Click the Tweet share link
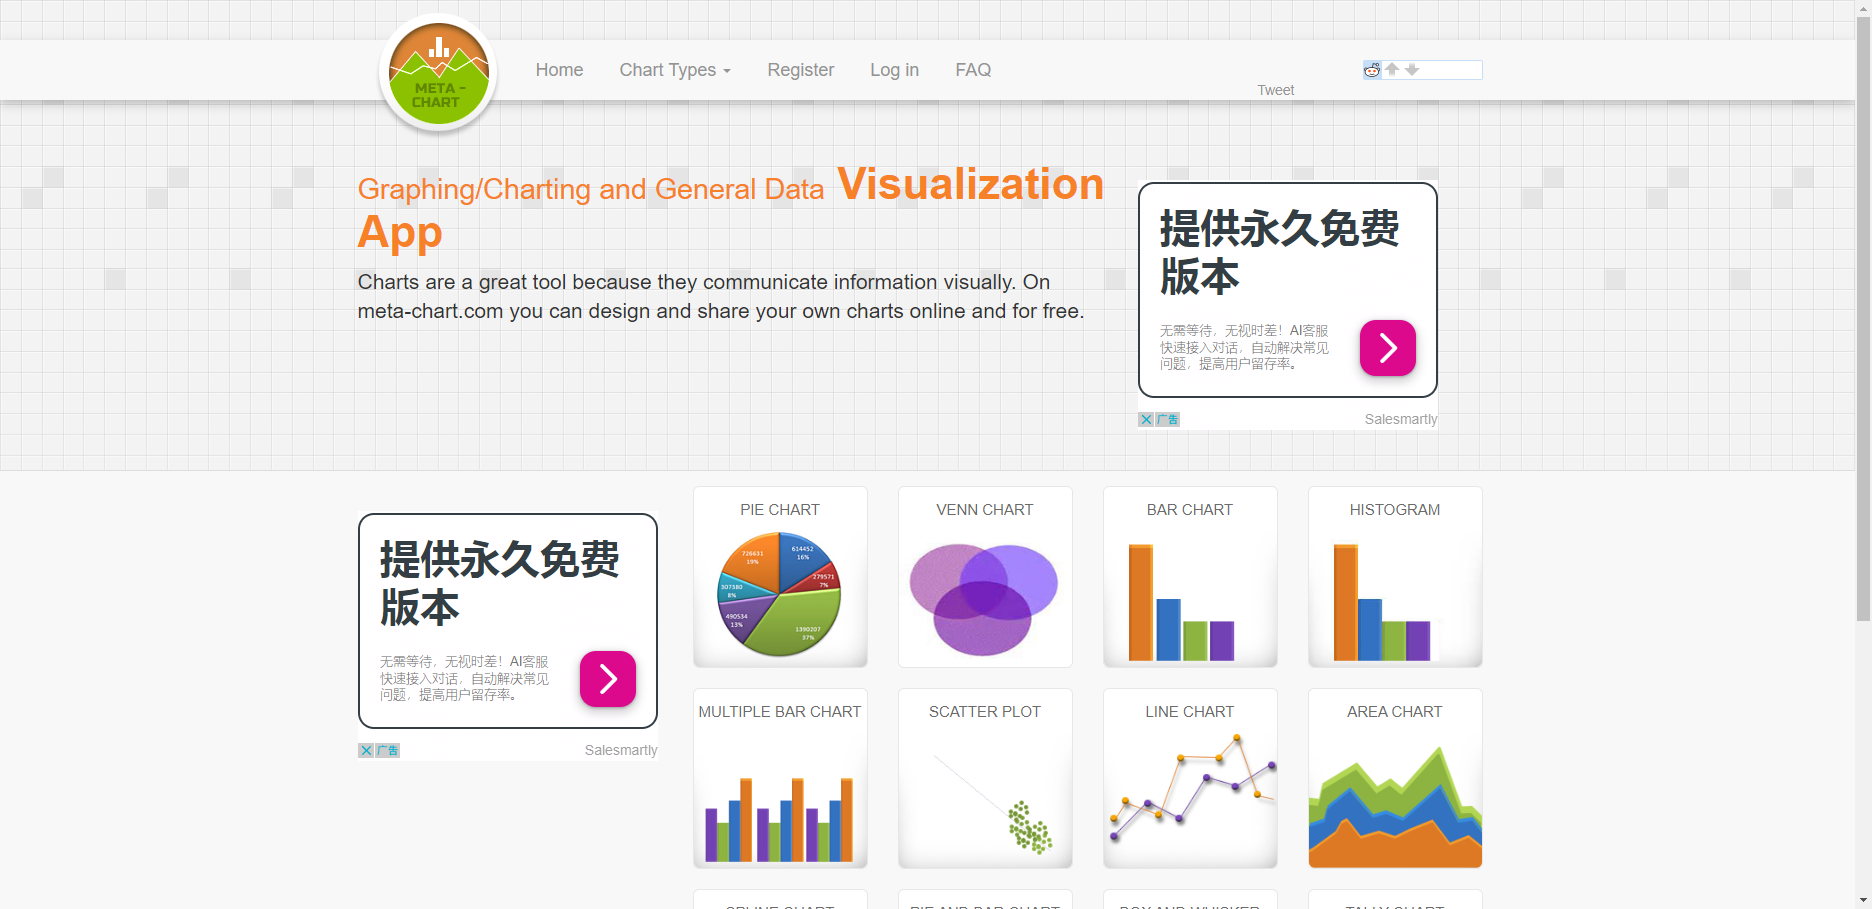Viewport: 1872px width, 909px height. (1275, 90)
